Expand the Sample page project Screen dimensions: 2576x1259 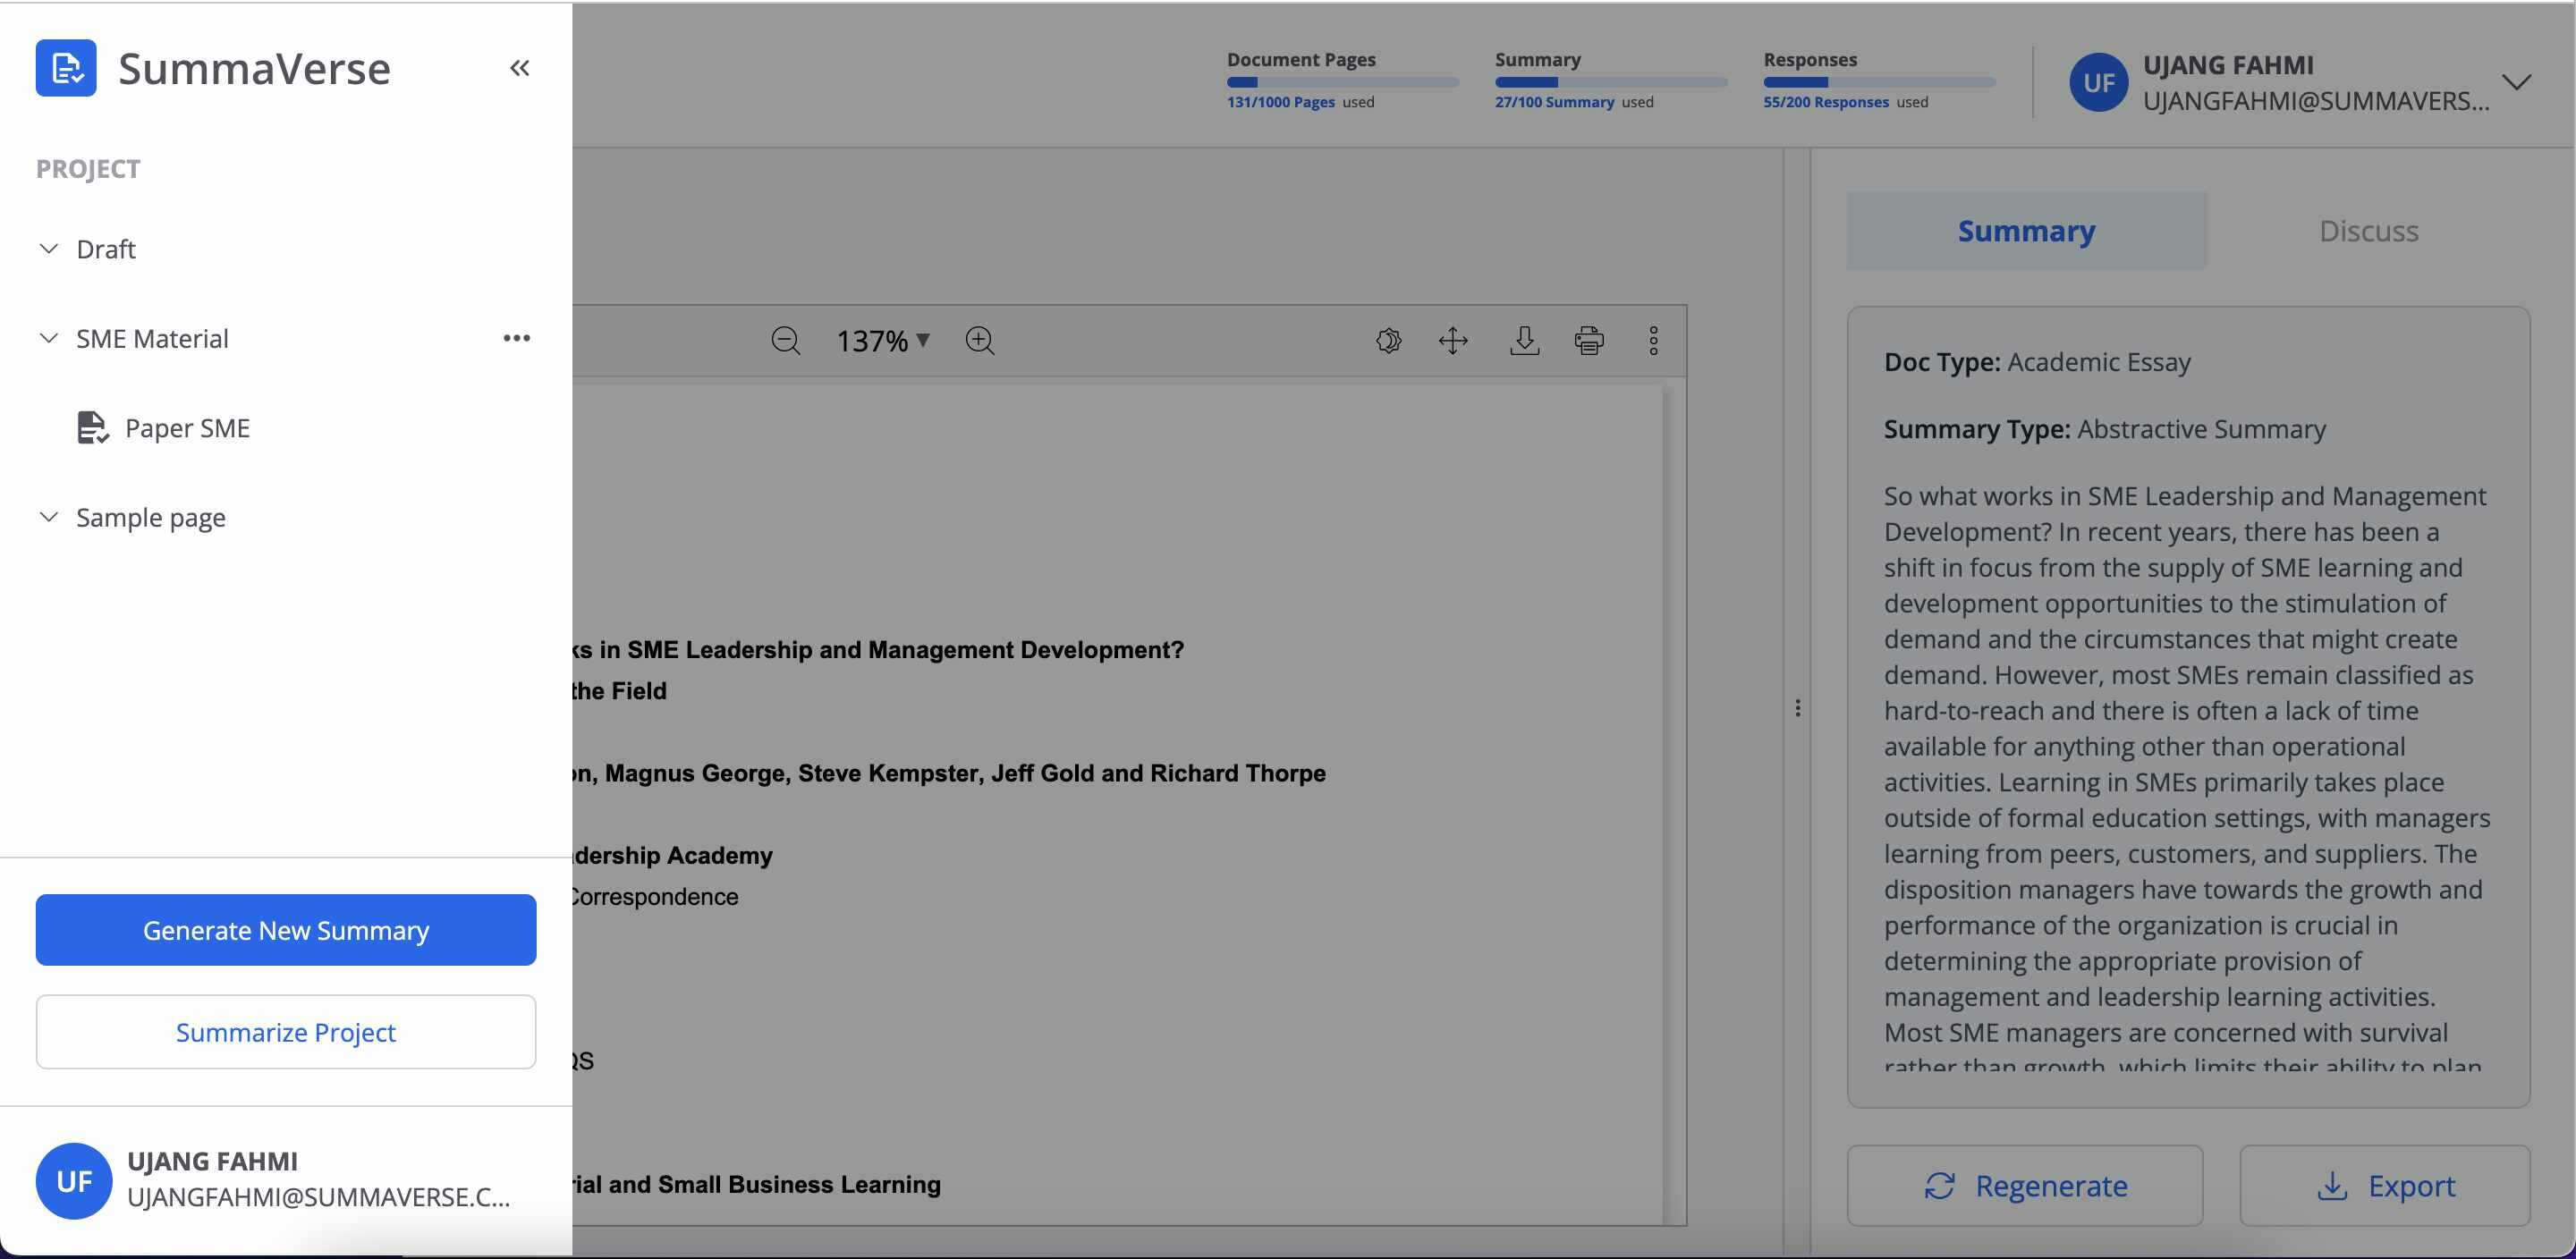[x=48, y=517]
